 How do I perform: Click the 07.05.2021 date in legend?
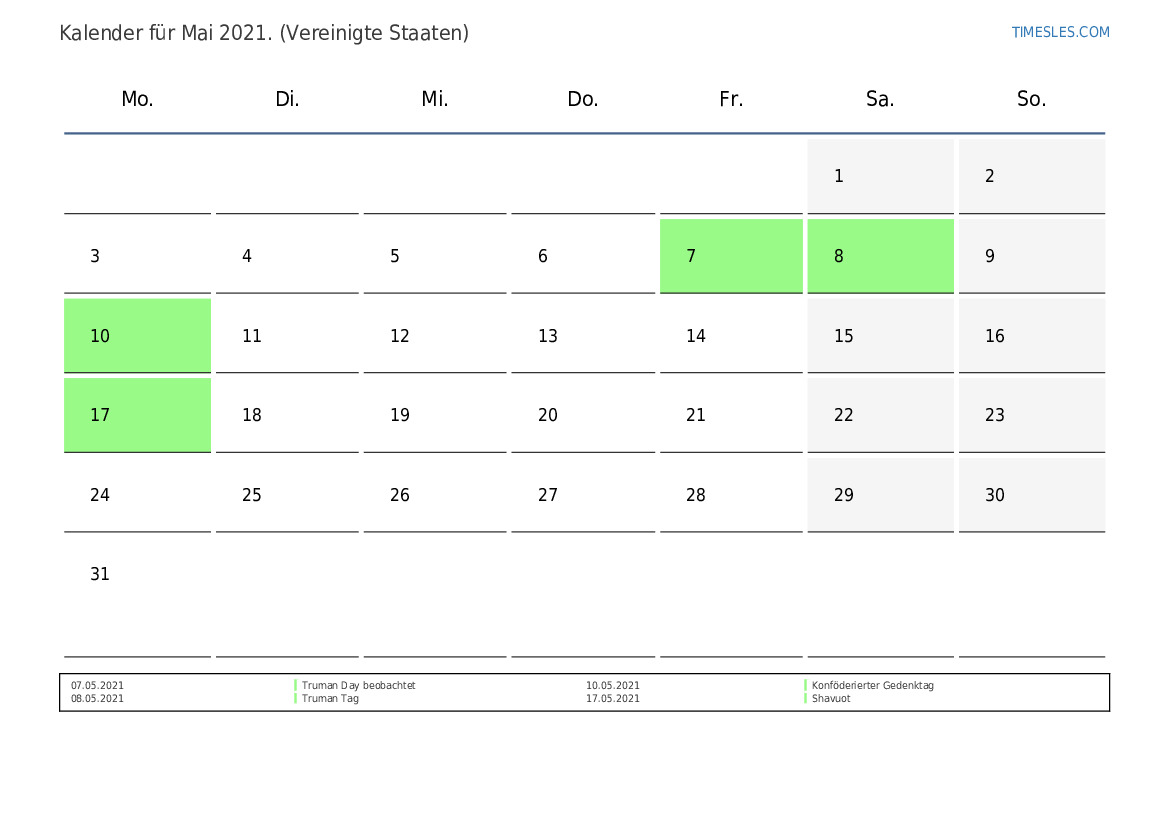coord(97,686)
